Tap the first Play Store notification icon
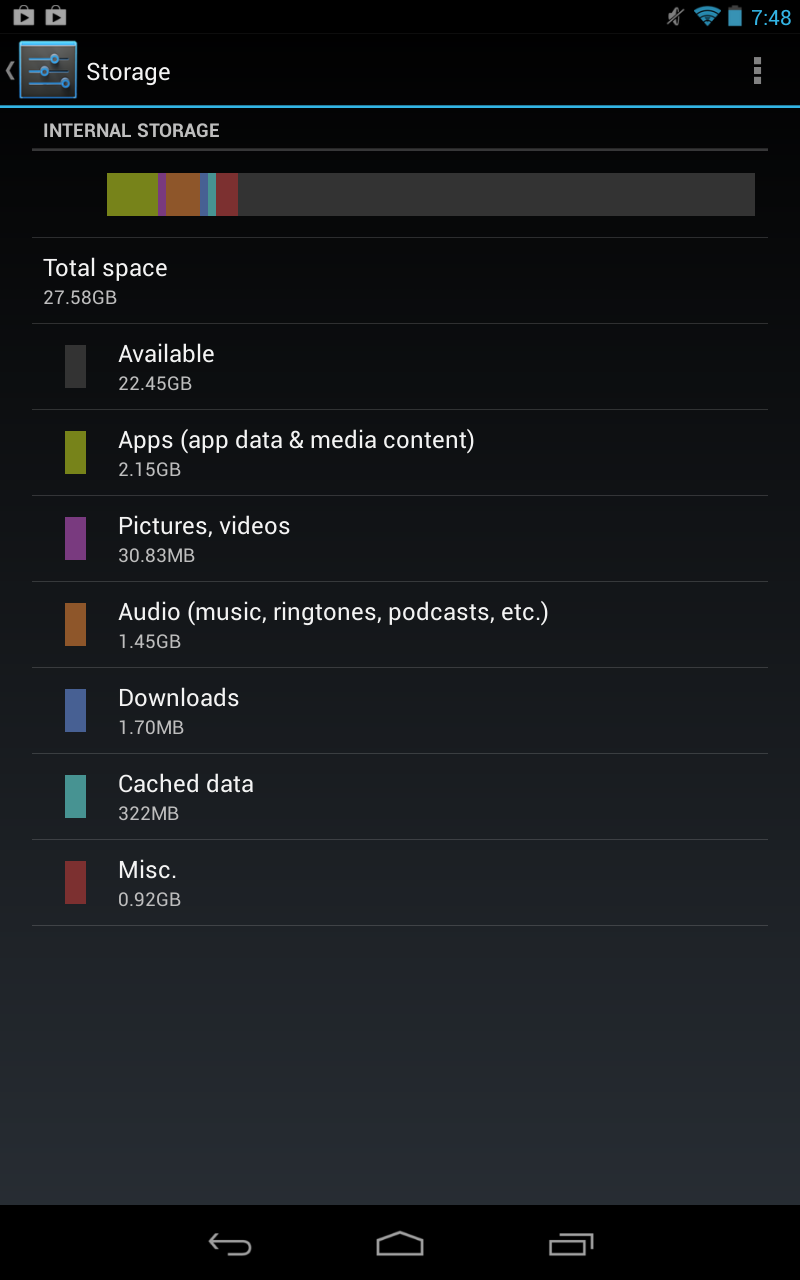 tap(23, 15)
